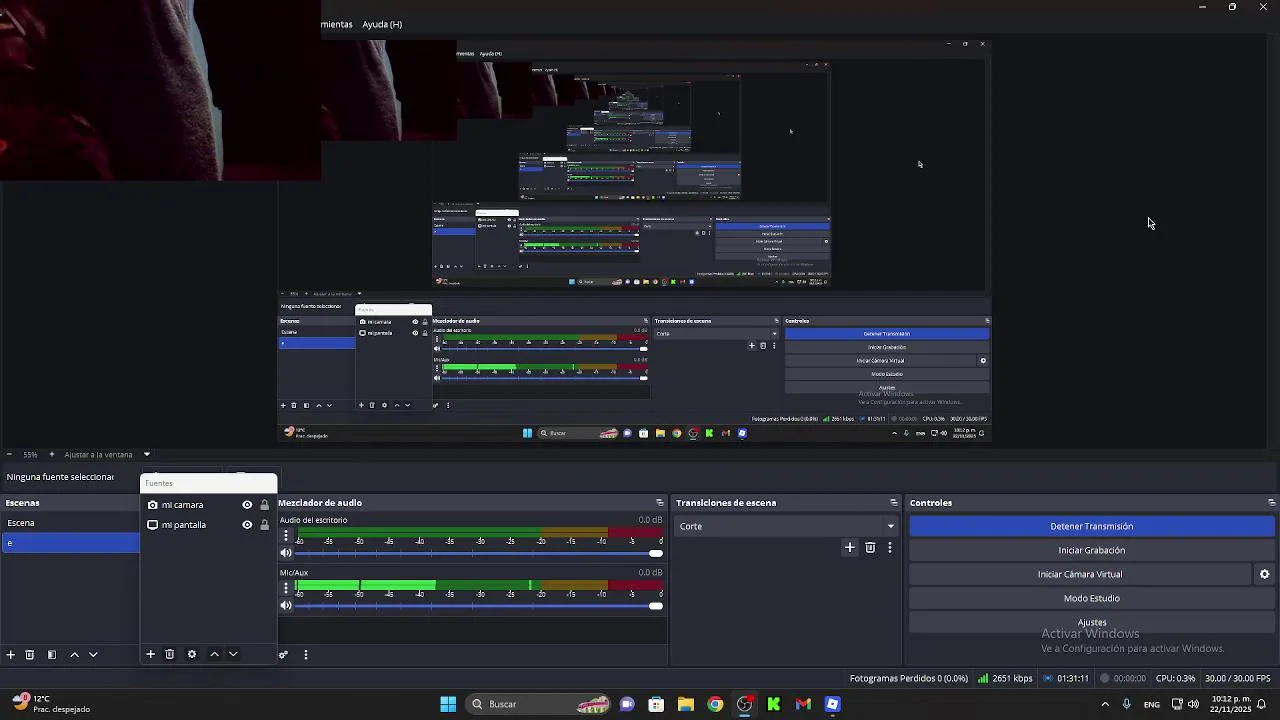This screenshot has width=1280, height=720.
Task: Add a new scene with the plus icon
Action: [10, 654]
